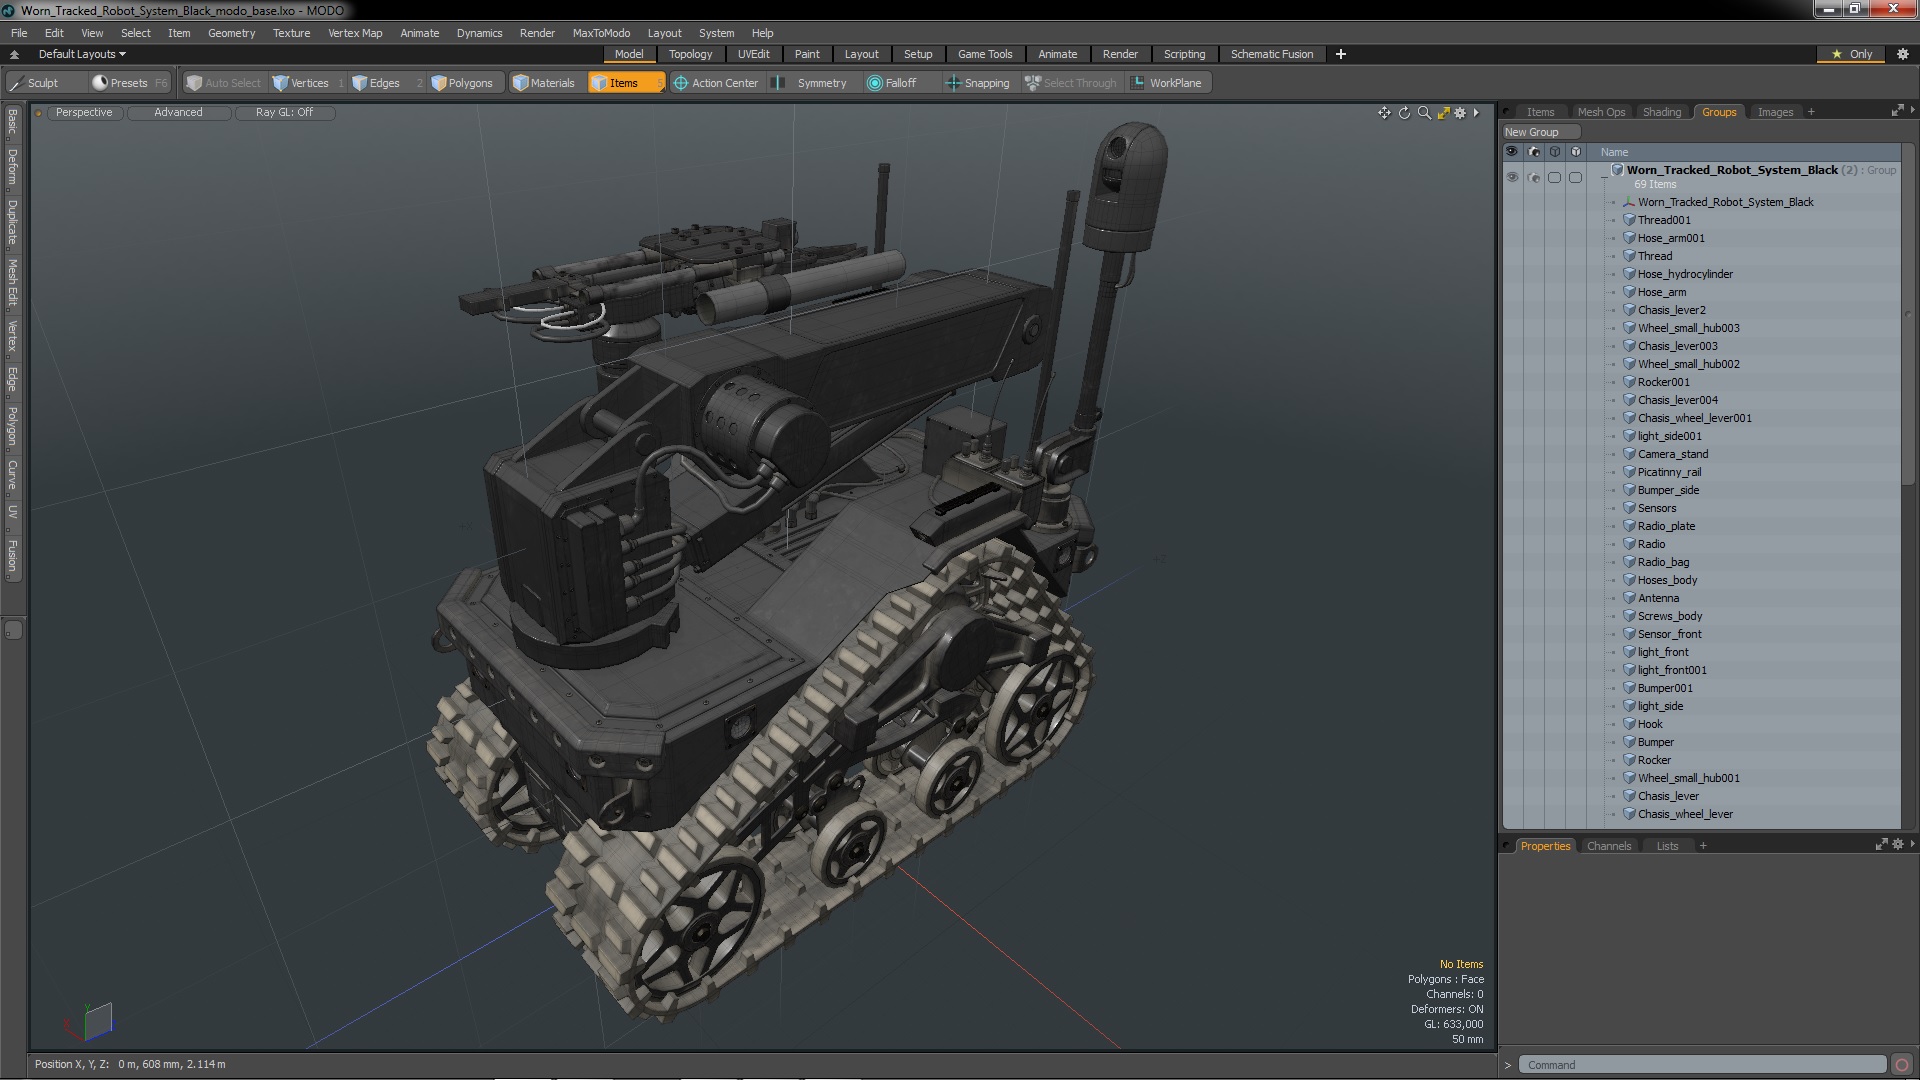The width and height of the screenshot is (1920, 1080).
Task: Click into the Command input field
Action: tap(1703, 1065)
